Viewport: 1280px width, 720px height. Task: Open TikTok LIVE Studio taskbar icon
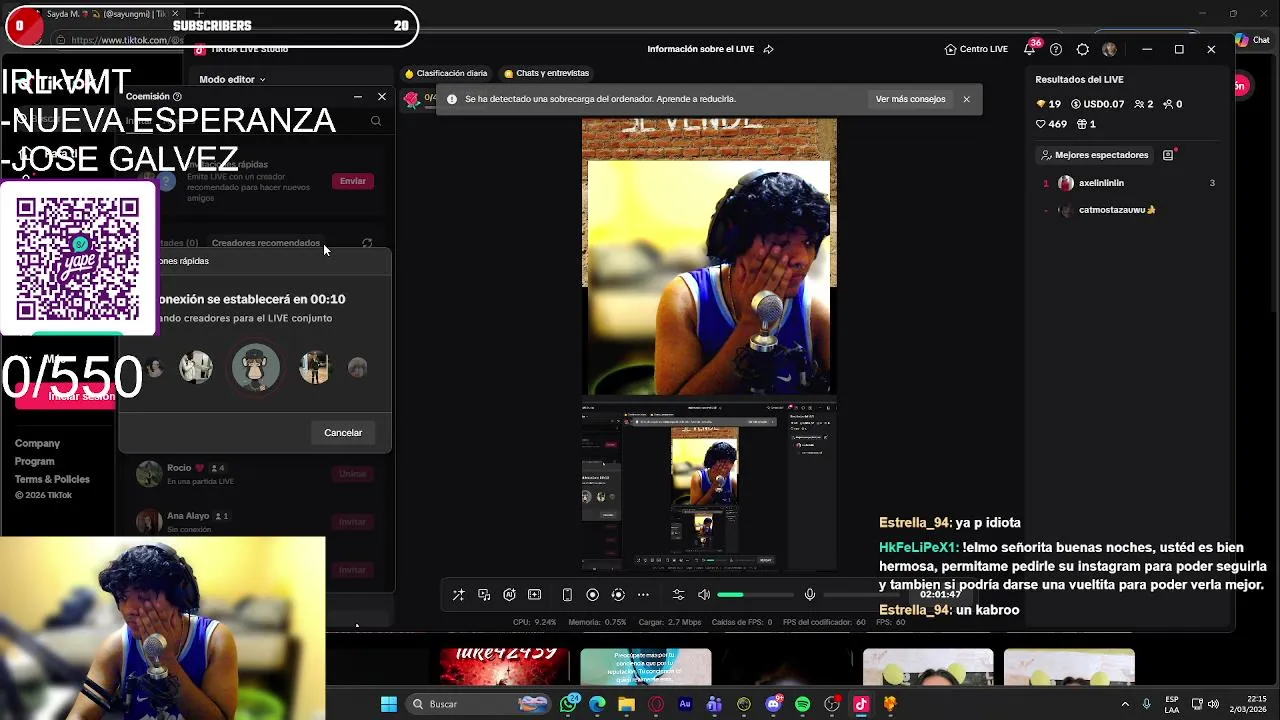click(x=861, y=704)
